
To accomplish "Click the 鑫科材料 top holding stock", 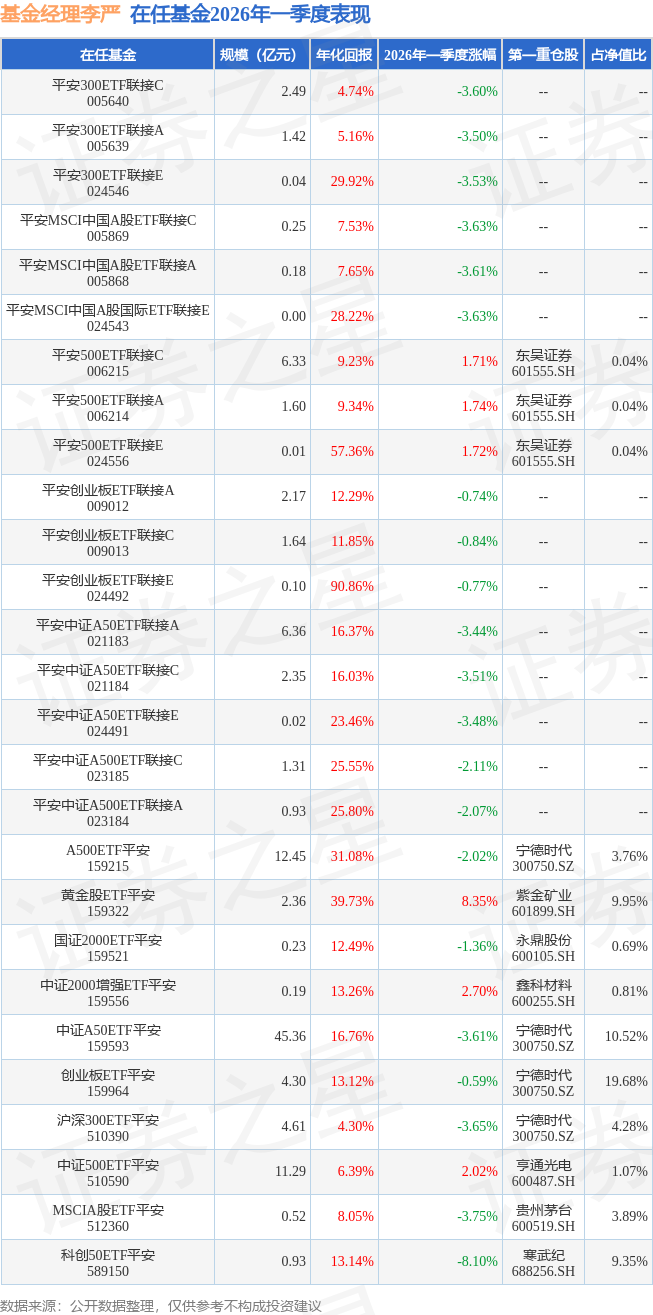I will point(543,985).
